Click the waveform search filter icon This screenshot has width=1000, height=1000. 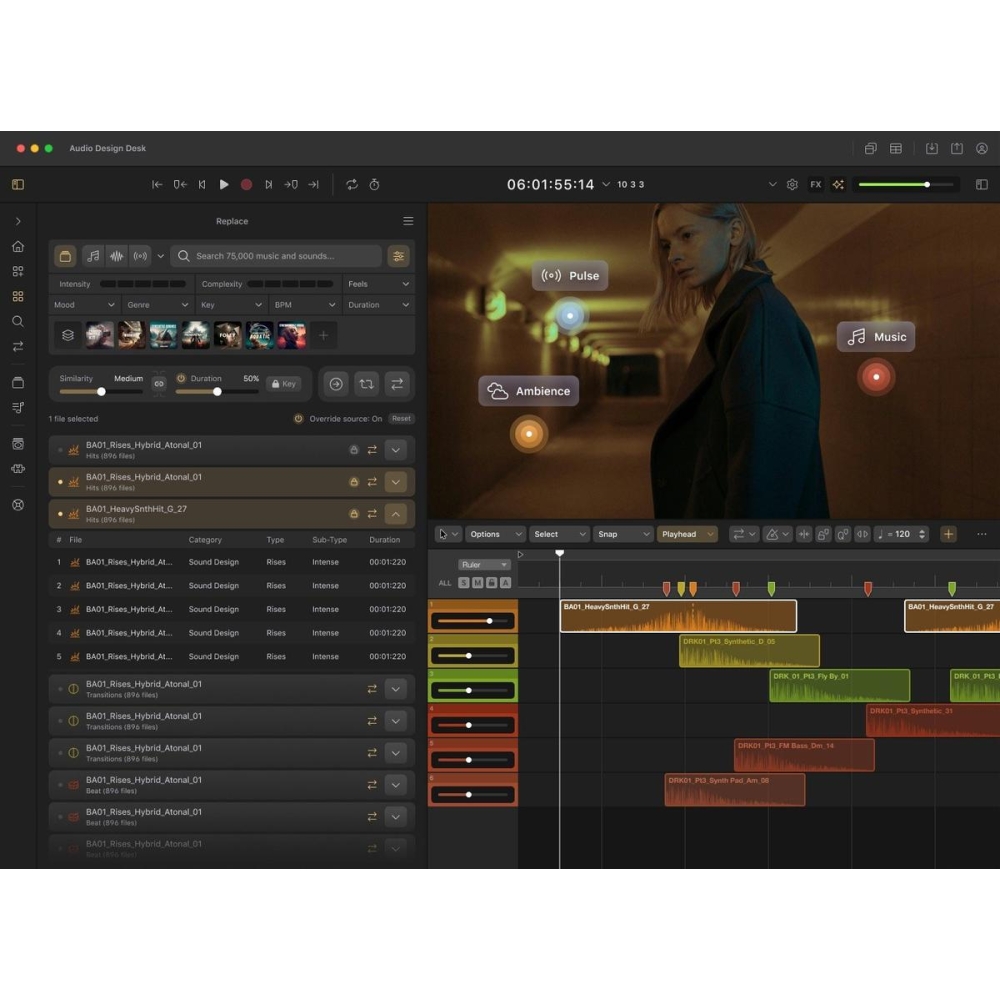pyautogui.click(x=116, y=256)
